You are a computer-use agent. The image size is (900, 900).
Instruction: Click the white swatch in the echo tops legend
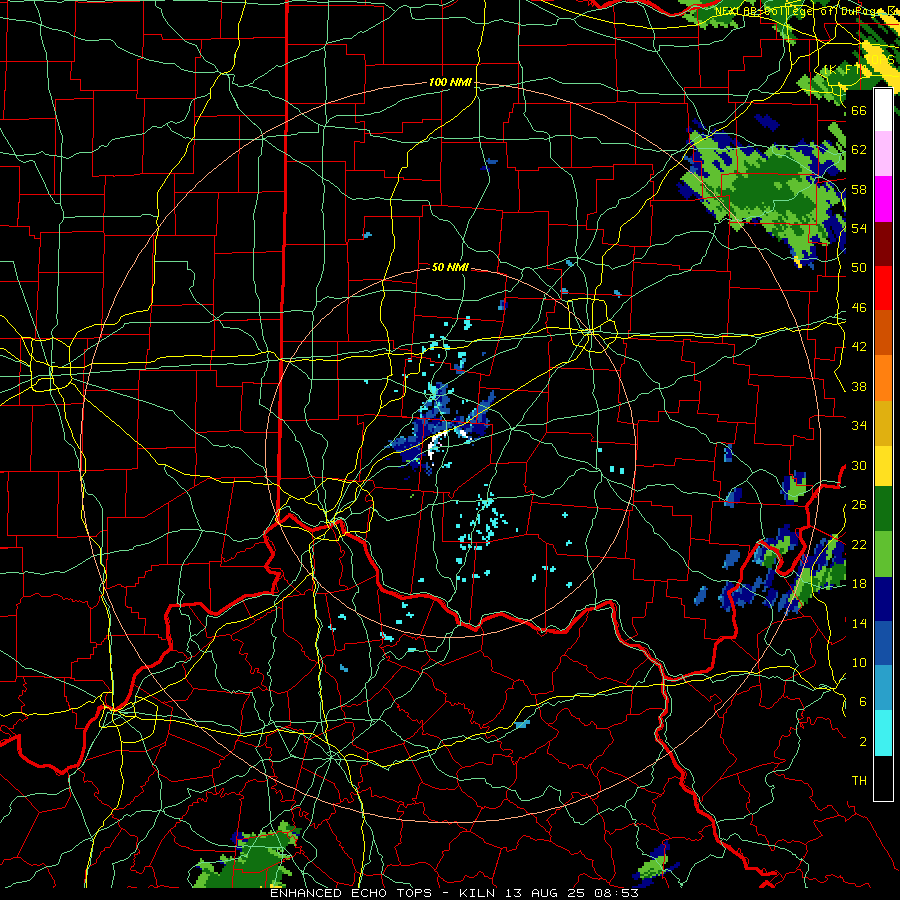pyautogui.click(x=883, y=110)
